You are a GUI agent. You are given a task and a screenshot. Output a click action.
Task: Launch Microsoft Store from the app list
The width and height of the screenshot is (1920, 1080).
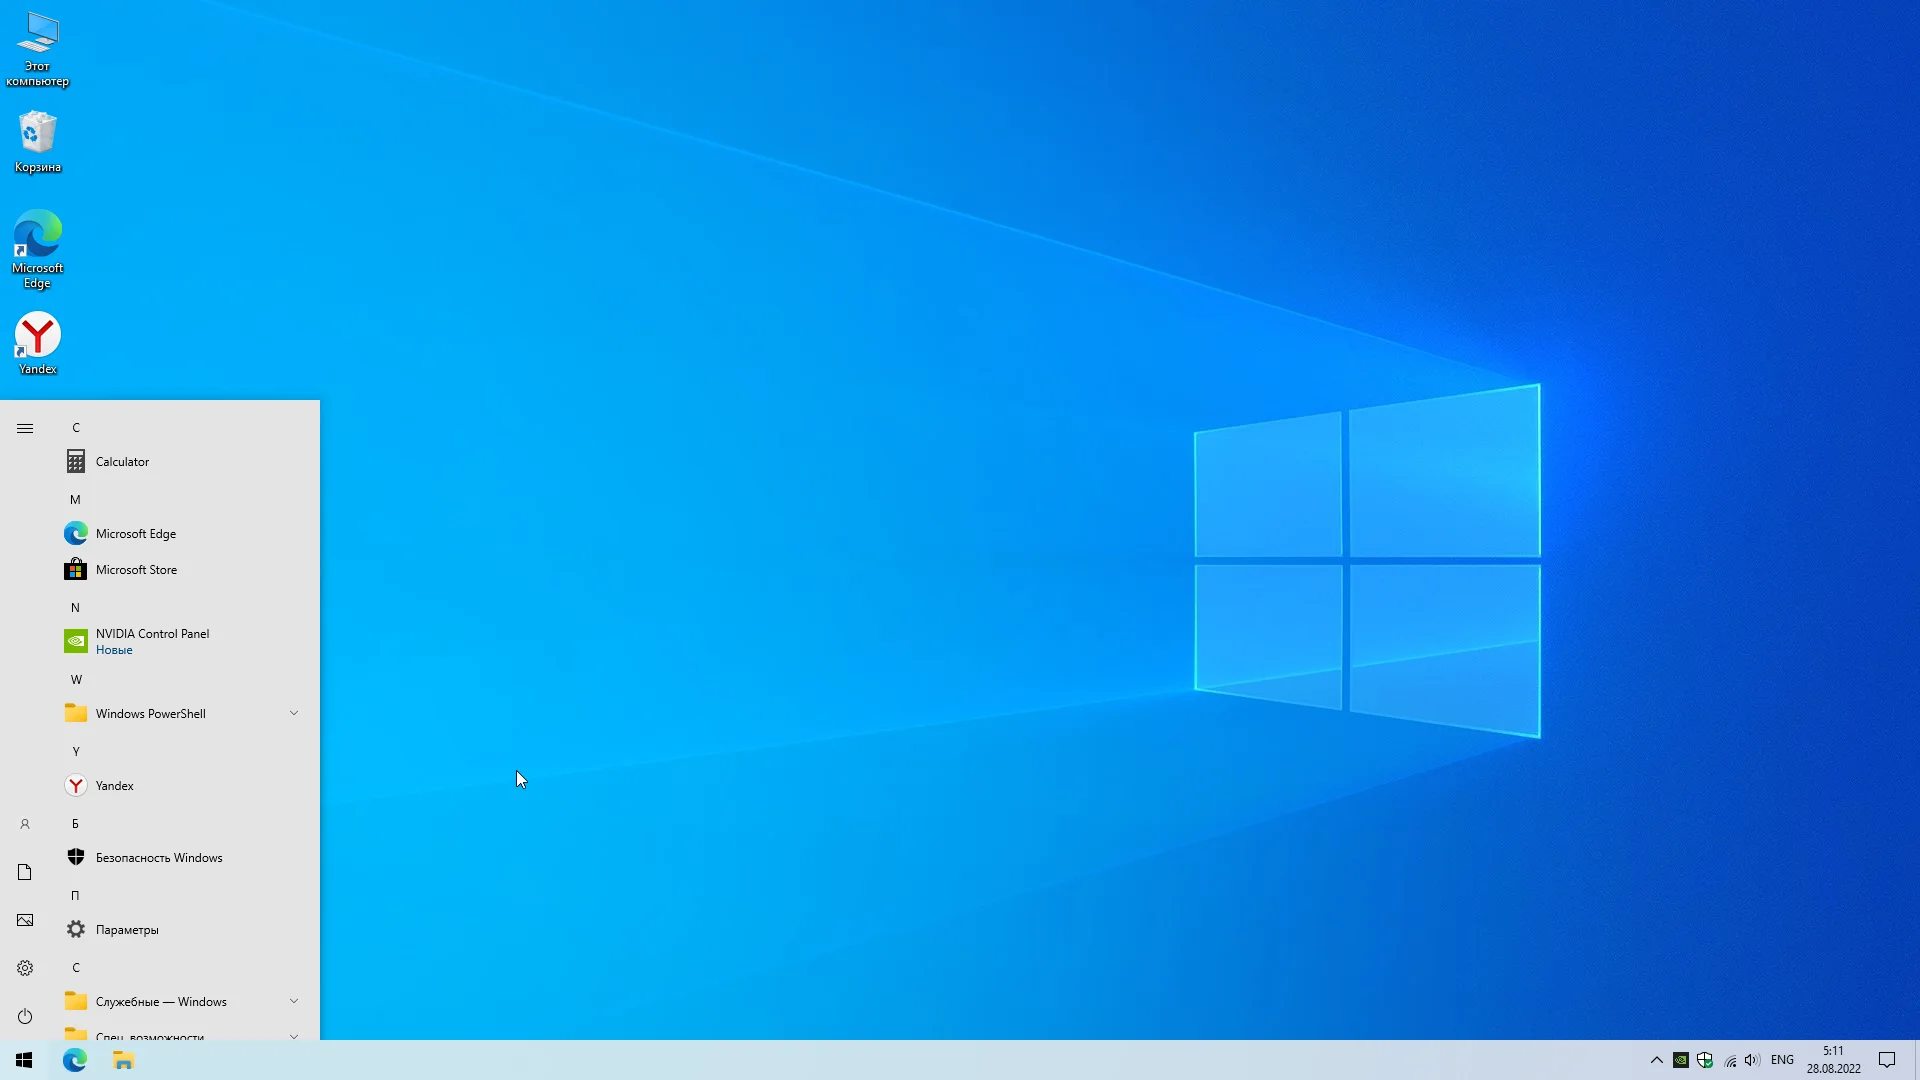point(136,570)
